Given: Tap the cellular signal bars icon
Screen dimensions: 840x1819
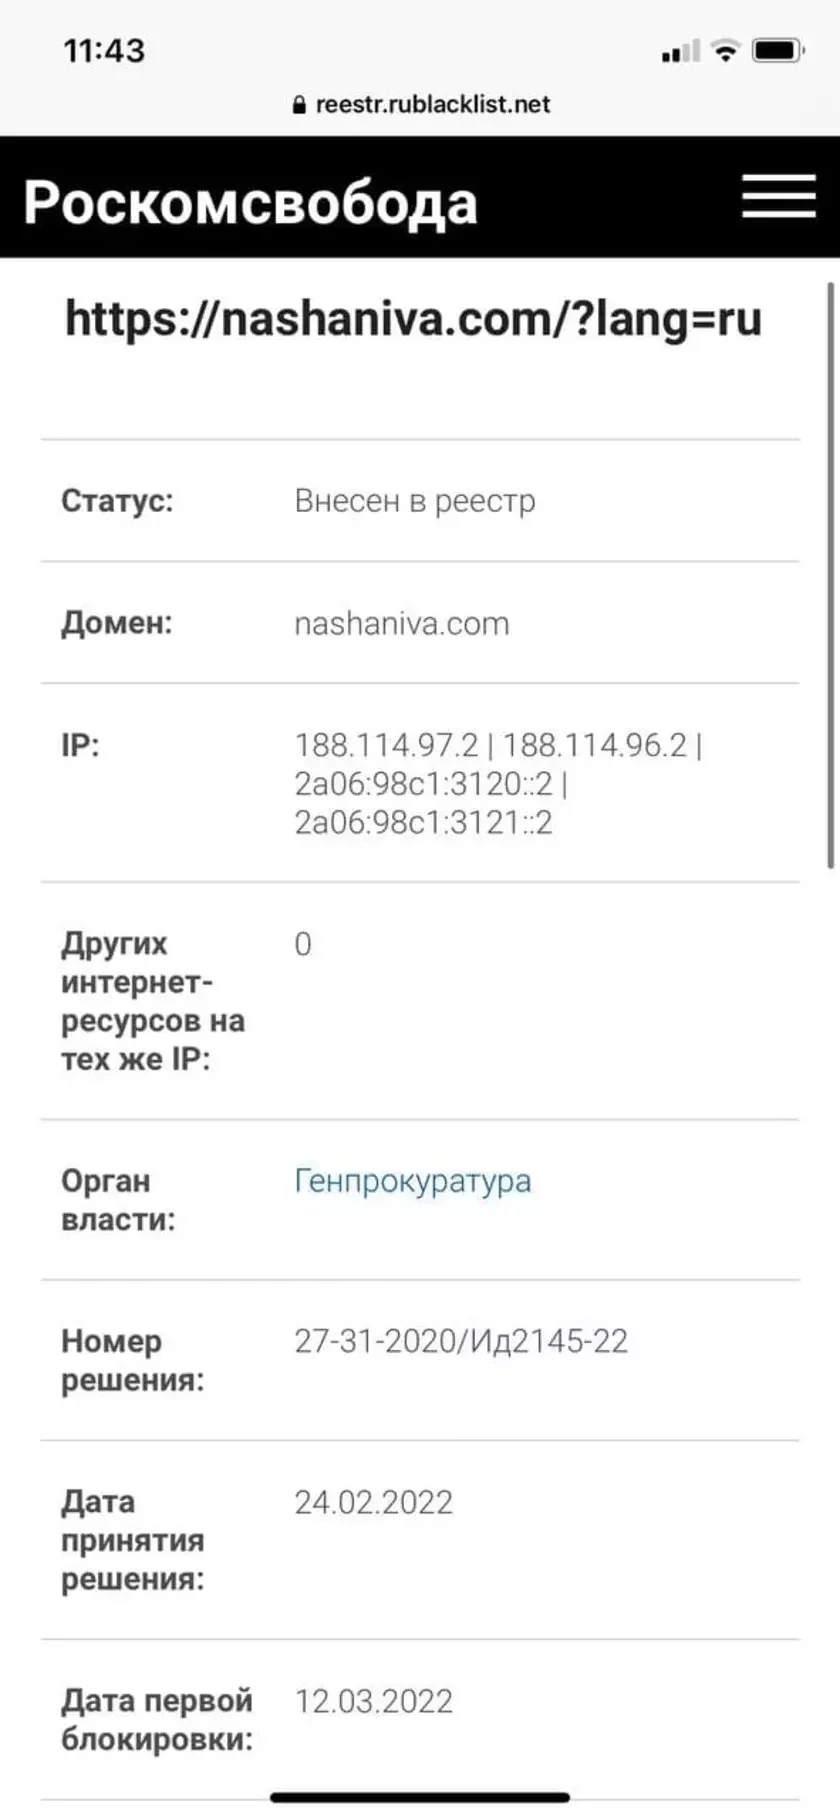Looking at the screenshot, I should 680,52.
